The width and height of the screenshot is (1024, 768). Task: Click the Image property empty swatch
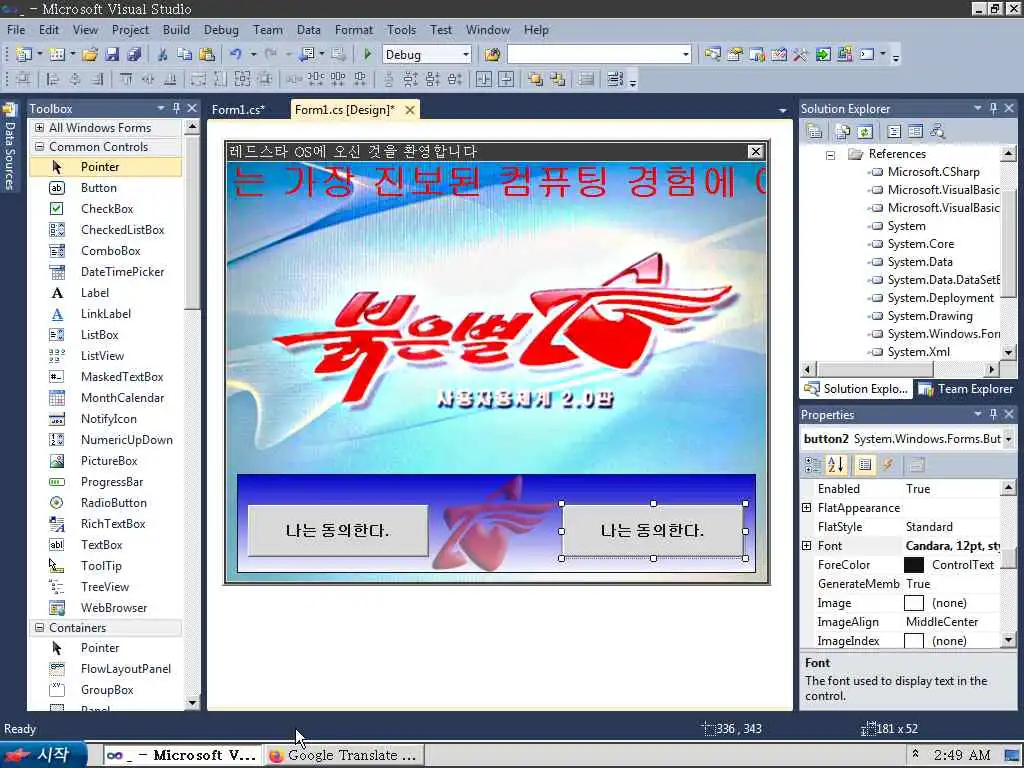914,603
